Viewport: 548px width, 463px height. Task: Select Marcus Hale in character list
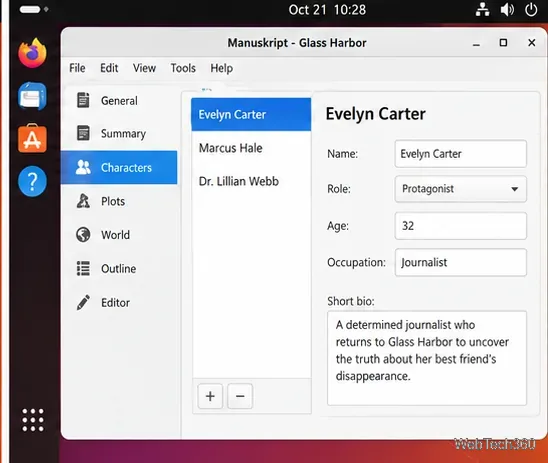coord(251,148)
